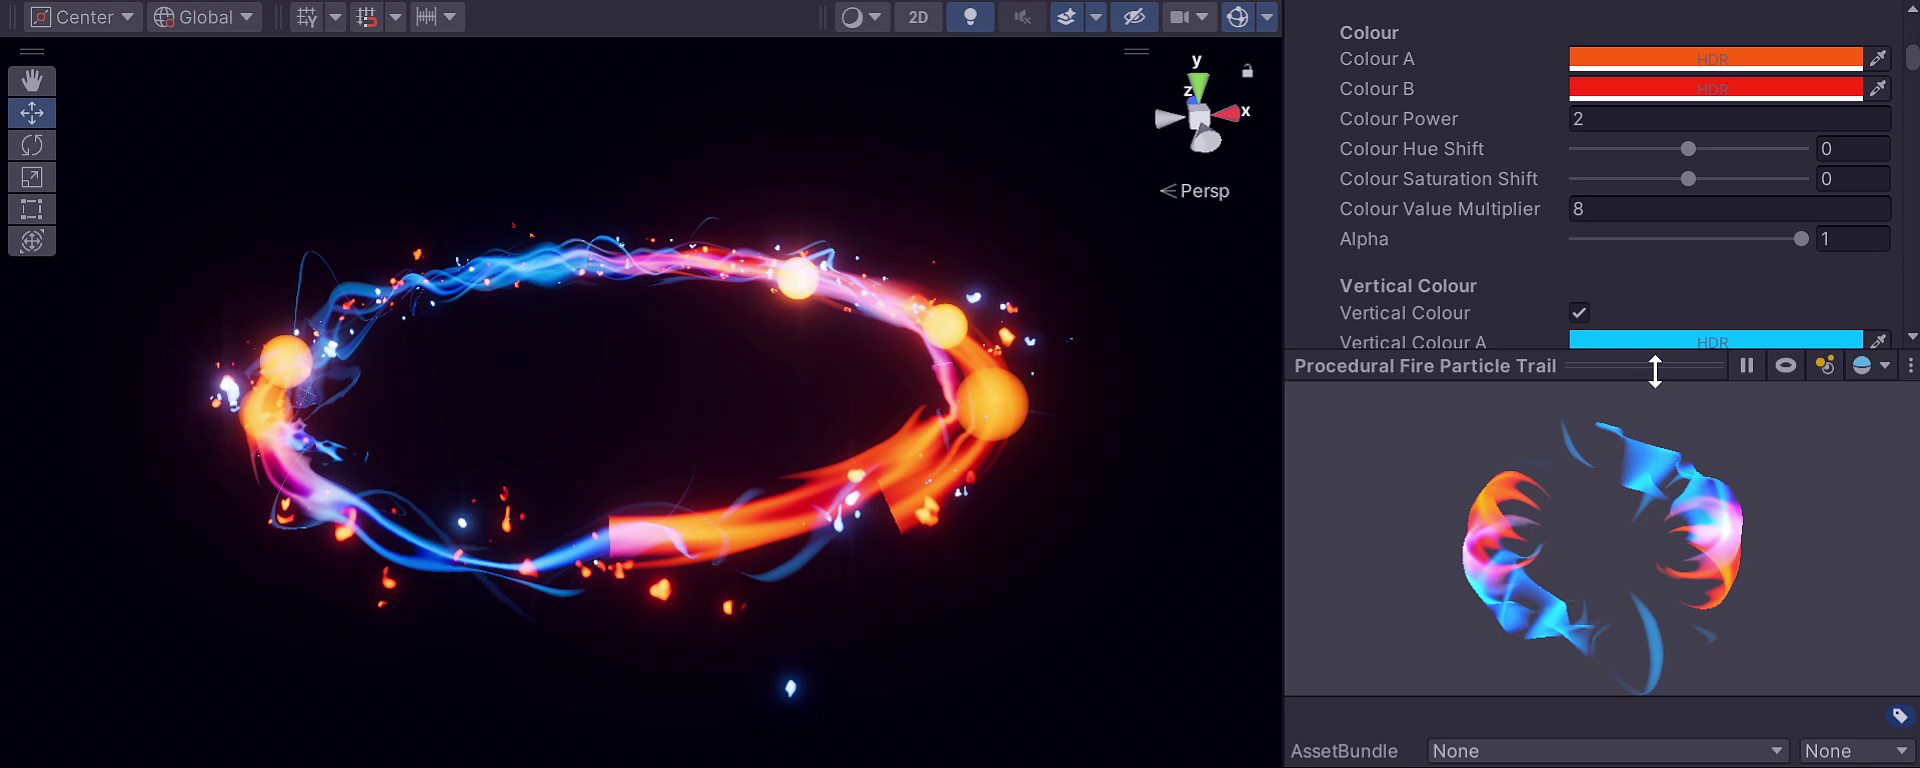Click the Colour B HDR swatch
The width and height of the screenshot is (1920, 768).
pos(1716,89)
